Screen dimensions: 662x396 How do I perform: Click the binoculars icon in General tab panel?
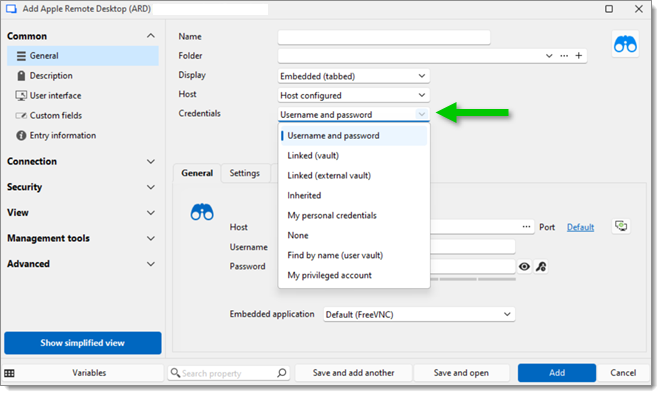click(202, 212)
